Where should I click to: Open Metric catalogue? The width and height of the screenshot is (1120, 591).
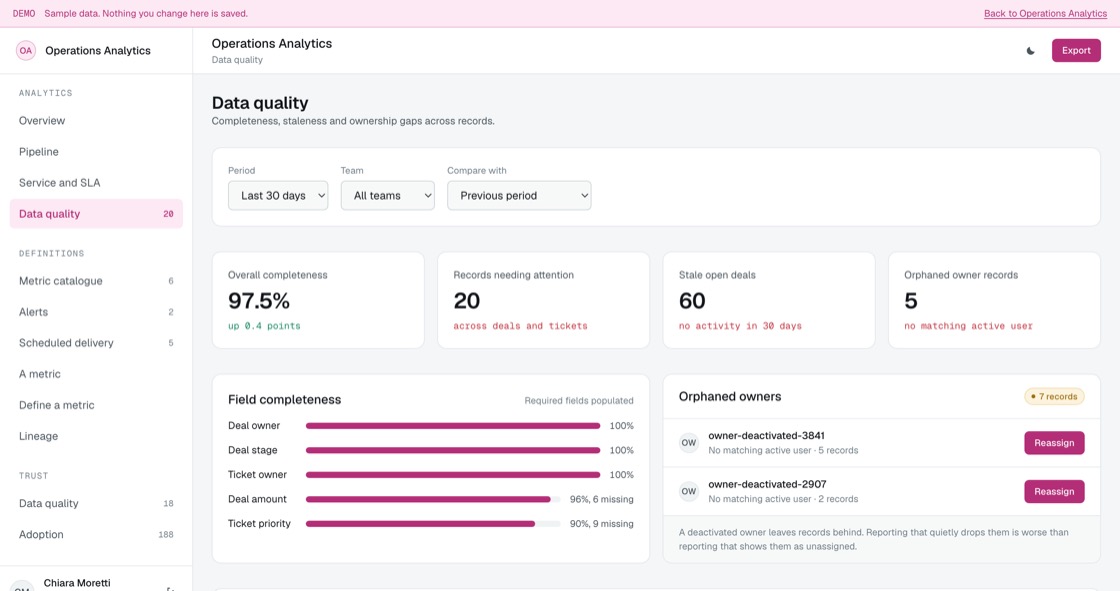pyautogui.click(x=96, y=281)
